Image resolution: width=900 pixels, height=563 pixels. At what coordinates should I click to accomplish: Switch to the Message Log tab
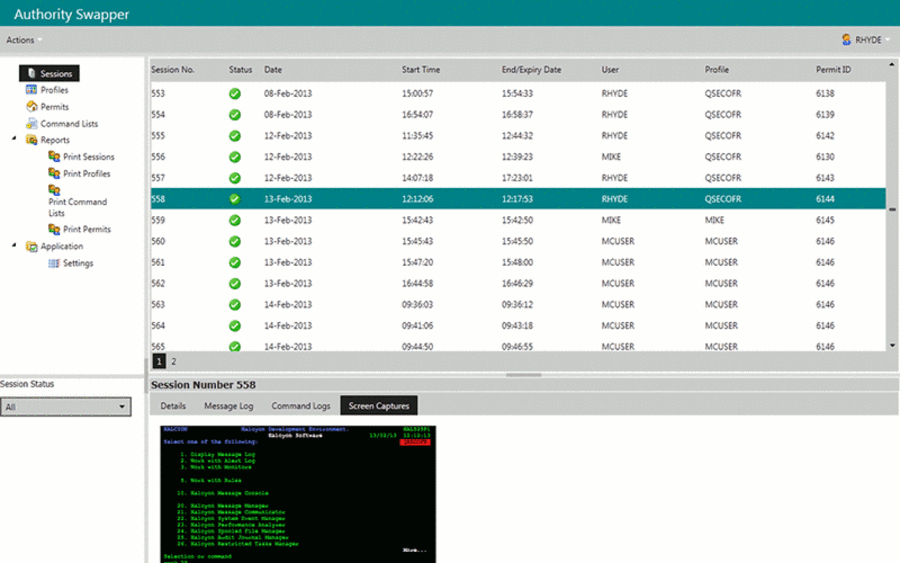(x=228, y=406)
